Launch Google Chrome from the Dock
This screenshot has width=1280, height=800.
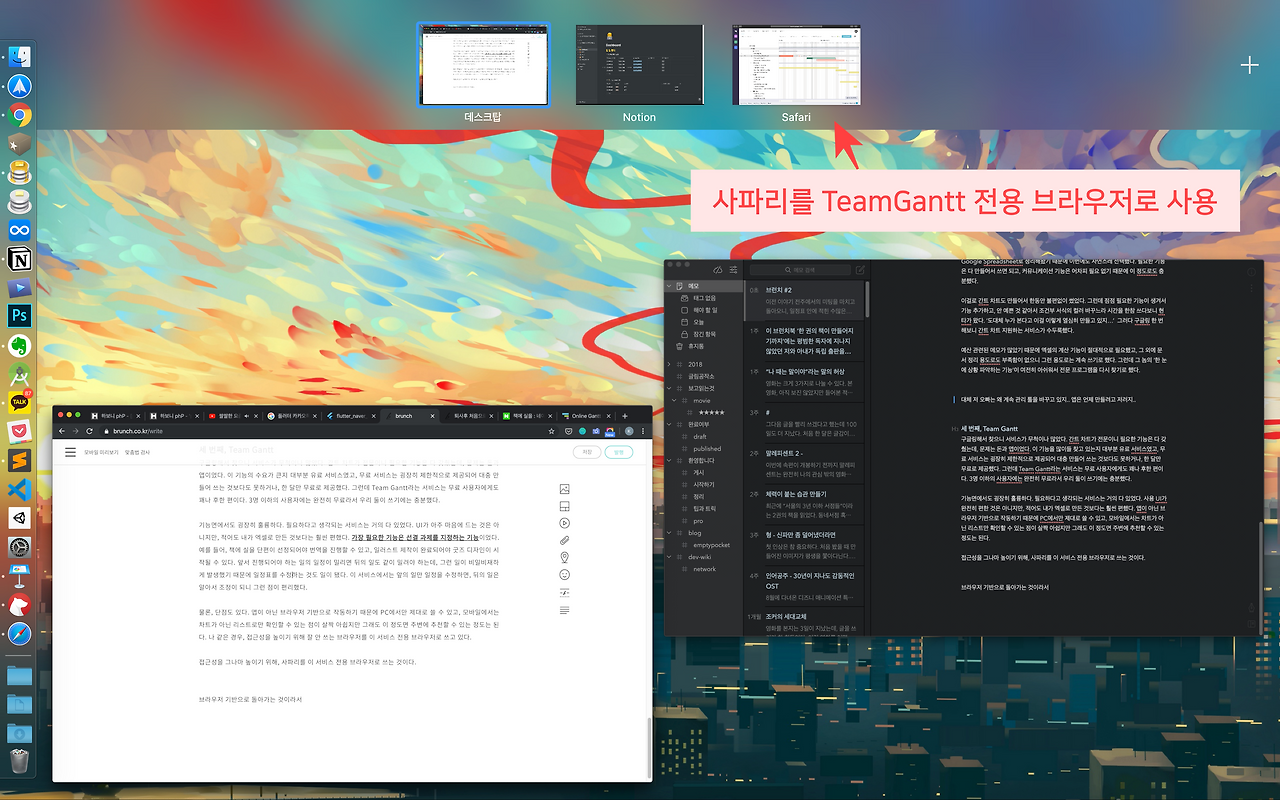tap(19, 115)
